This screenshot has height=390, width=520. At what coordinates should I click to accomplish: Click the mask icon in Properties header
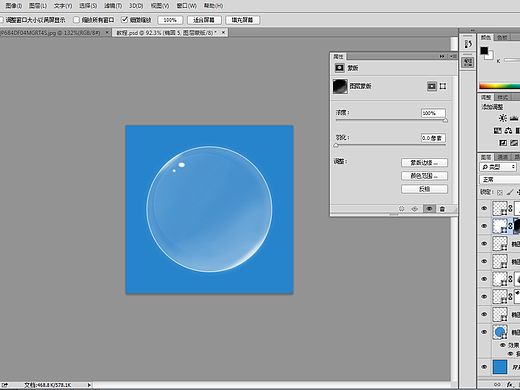[339, 68]
